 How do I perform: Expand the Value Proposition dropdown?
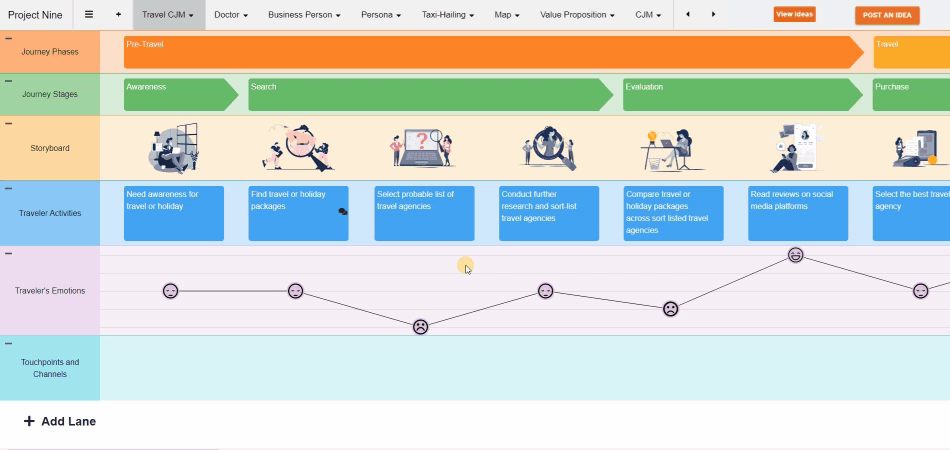577,15
